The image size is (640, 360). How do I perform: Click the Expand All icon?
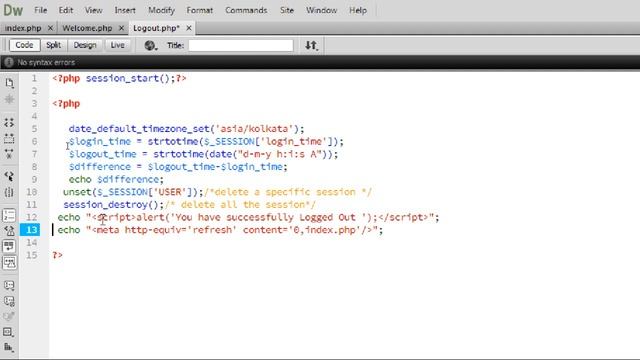point(9,154)
